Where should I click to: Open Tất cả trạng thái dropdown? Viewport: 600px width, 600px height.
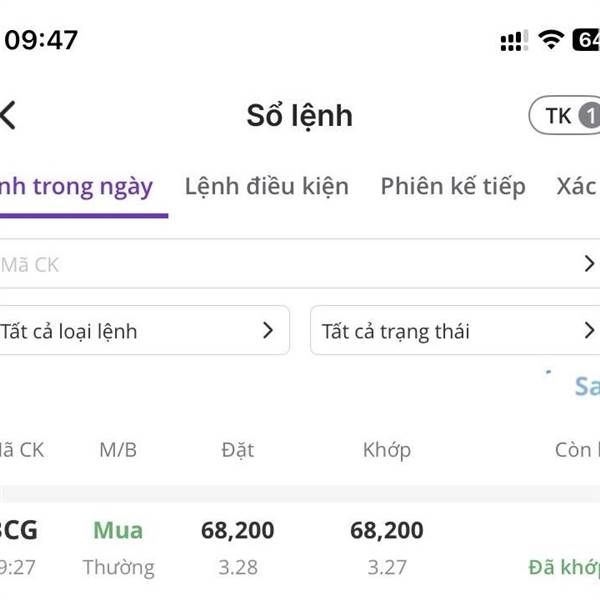coord(456,331)
